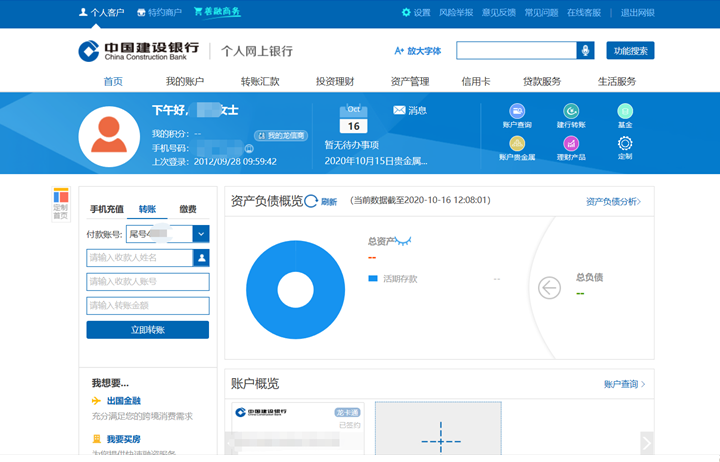
Task: Open the 账户查询 shortcut icon
Action: pyautogui.click(x=517, y=111)
